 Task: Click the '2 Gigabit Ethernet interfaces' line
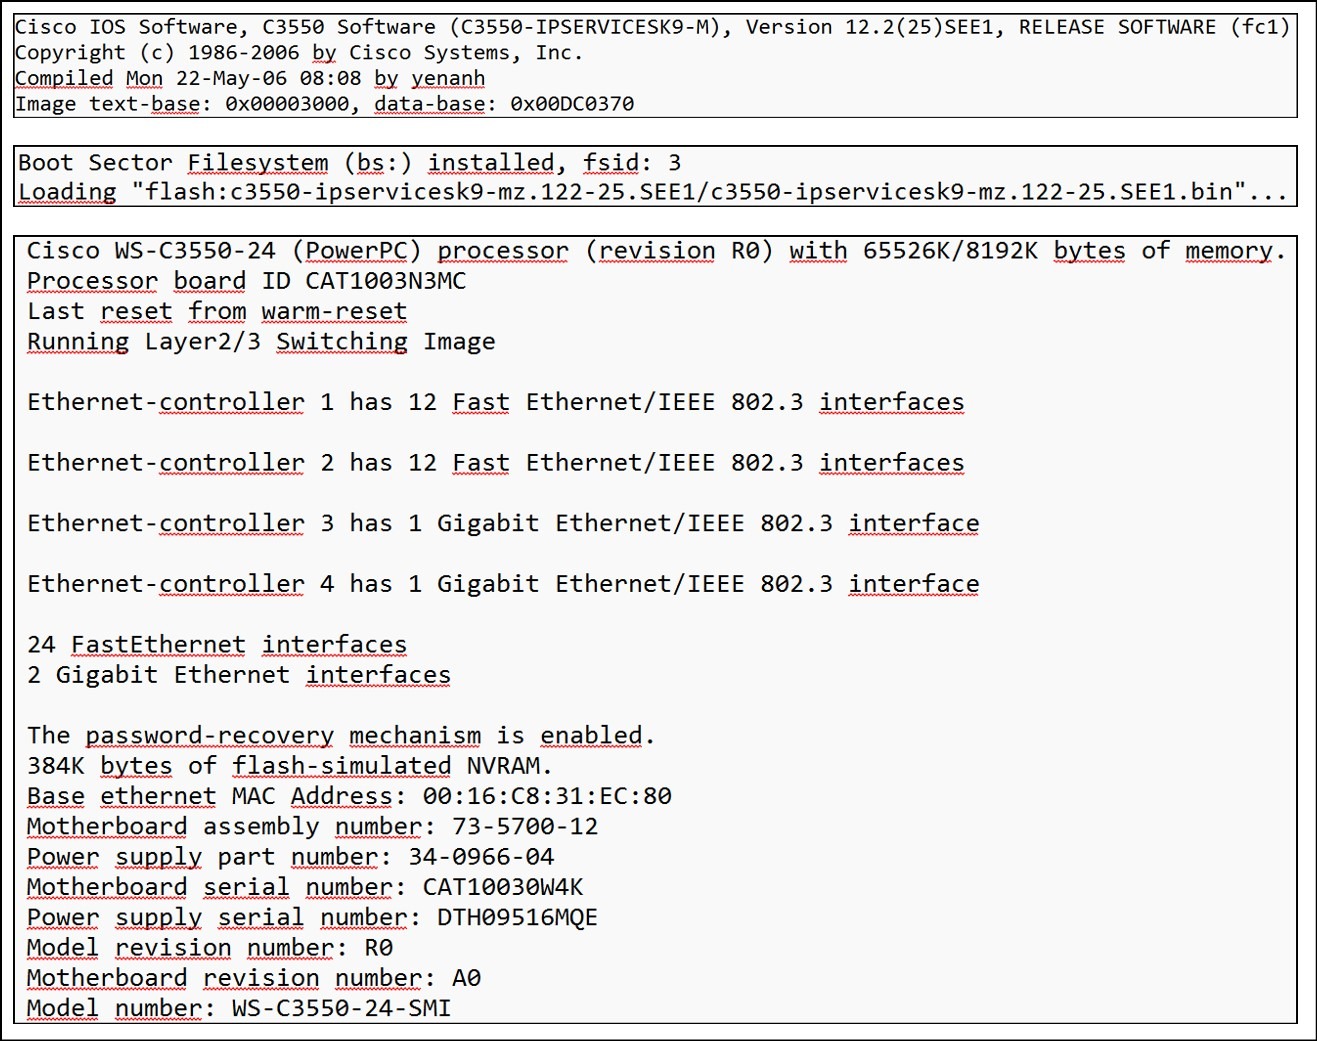(x=239, y=675)
